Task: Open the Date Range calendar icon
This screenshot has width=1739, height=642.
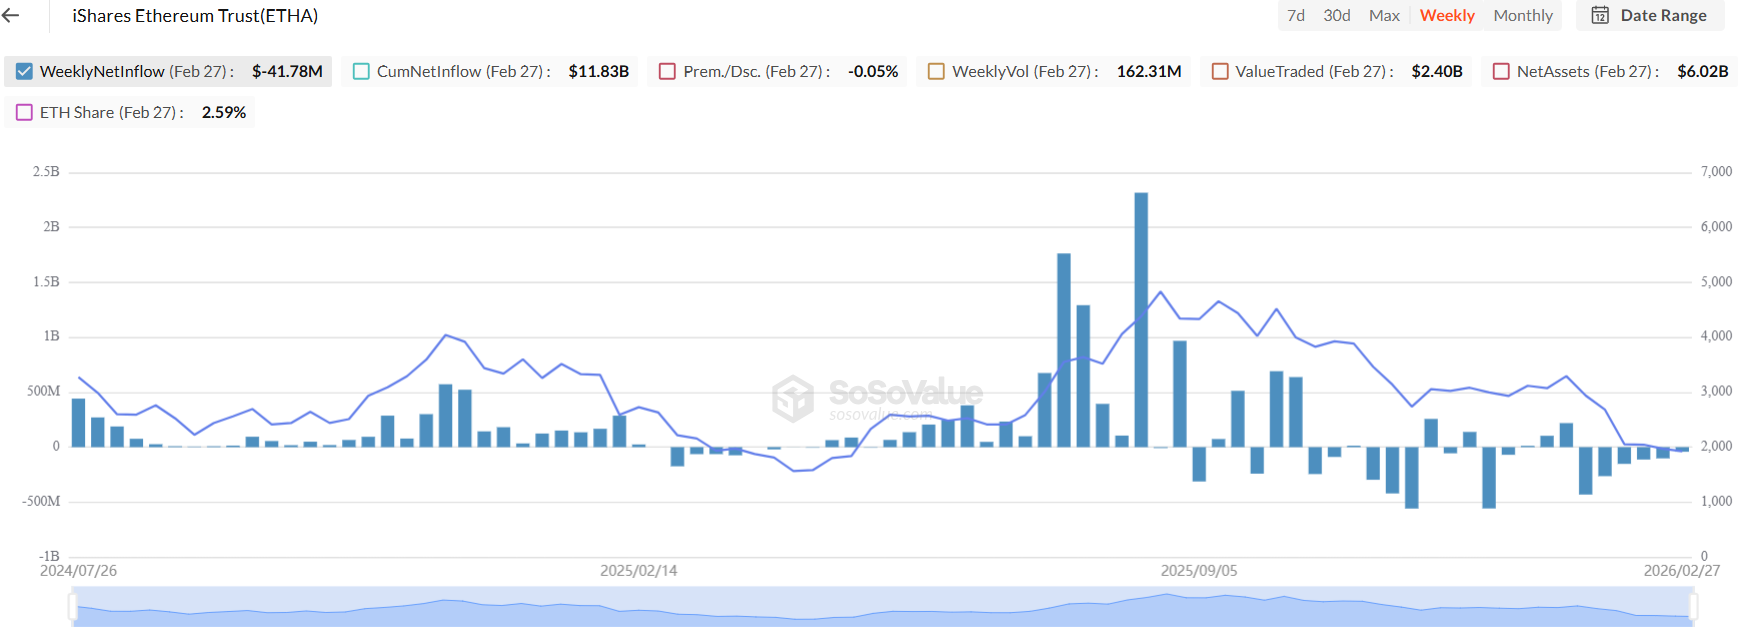Action: point(1600,15)
